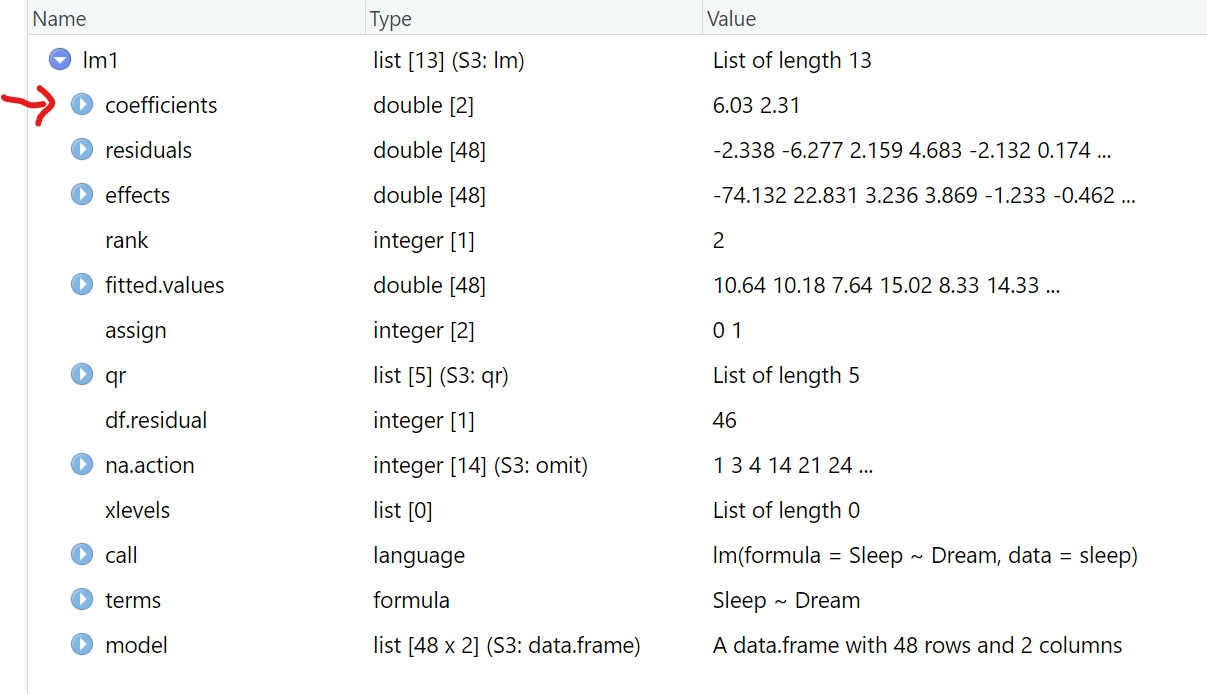Expand the residuals row arrow
Screen dimensions: 1207x694
point(82,150)
